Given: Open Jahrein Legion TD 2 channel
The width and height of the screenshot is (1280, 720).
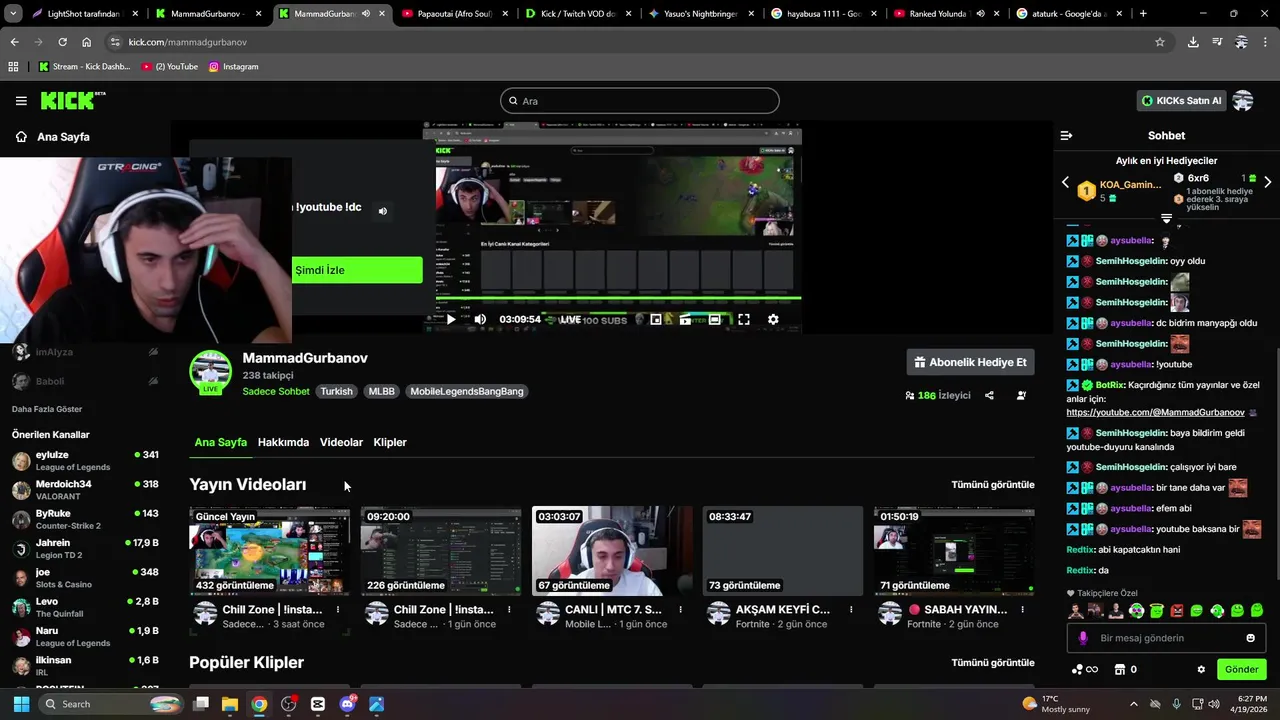Looking at the screenshot, I should (x=85, y=549).
